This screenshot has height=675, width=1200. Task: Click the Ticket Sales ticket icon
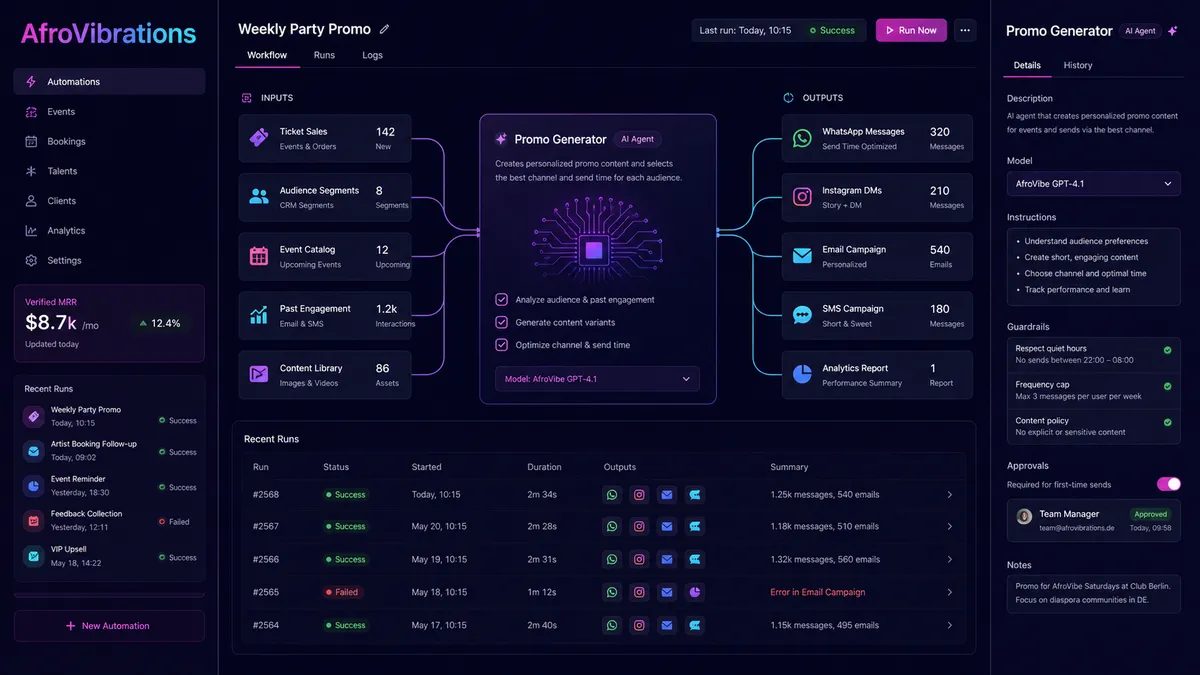coord(259,138)
